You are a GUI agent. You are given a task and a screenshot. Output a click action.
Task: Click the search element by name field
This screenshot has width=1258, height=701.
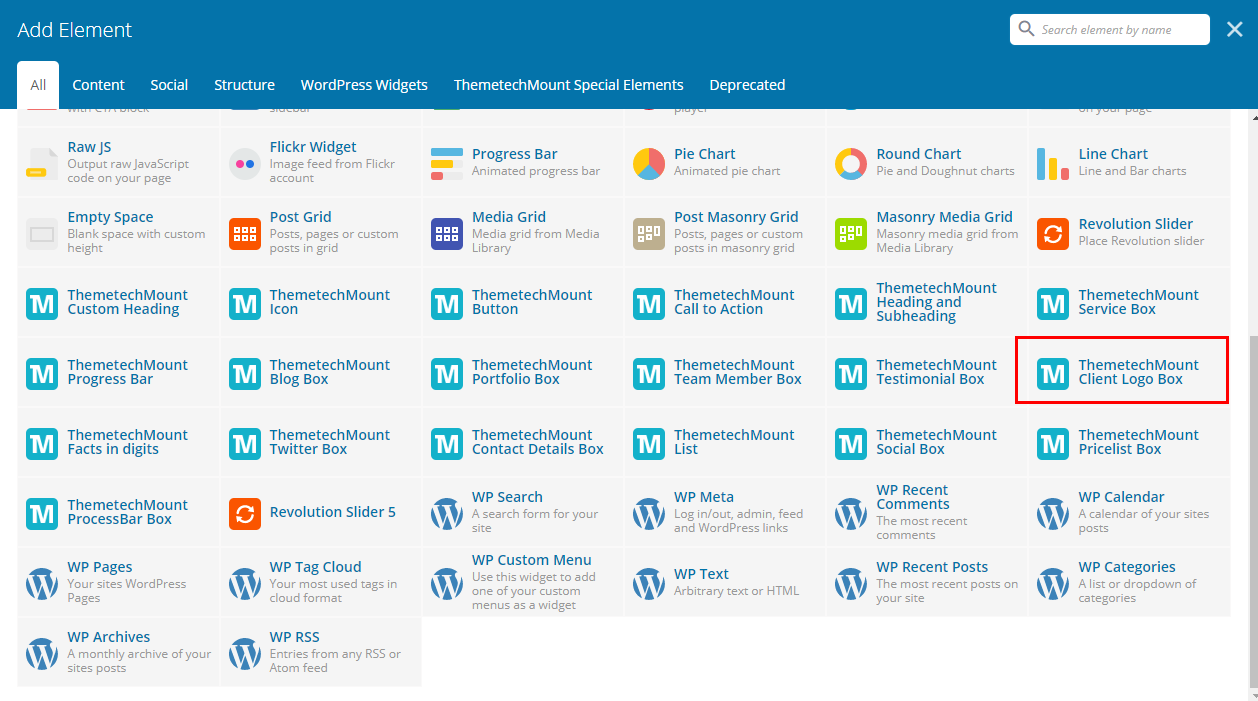(x=1118, y=30)
